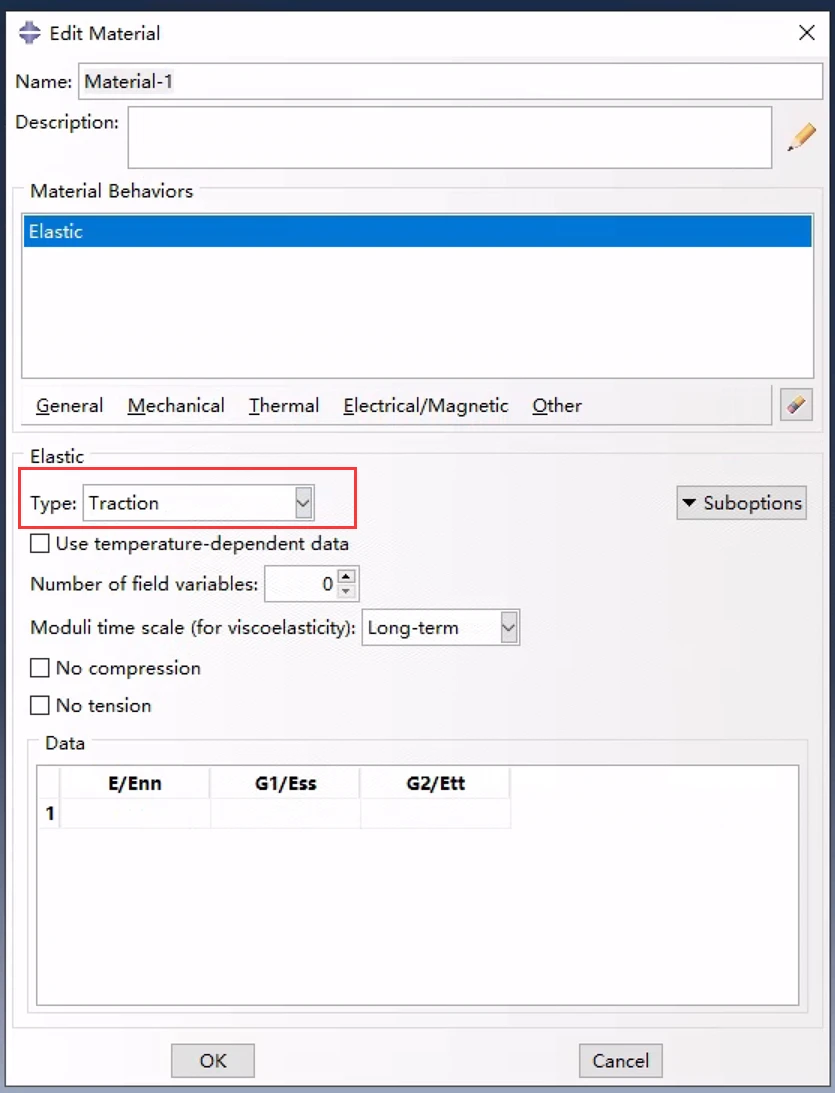Click the Abaqus icon in the title bar
Viewport: 835px width, 1093px height.
(29, 33)
